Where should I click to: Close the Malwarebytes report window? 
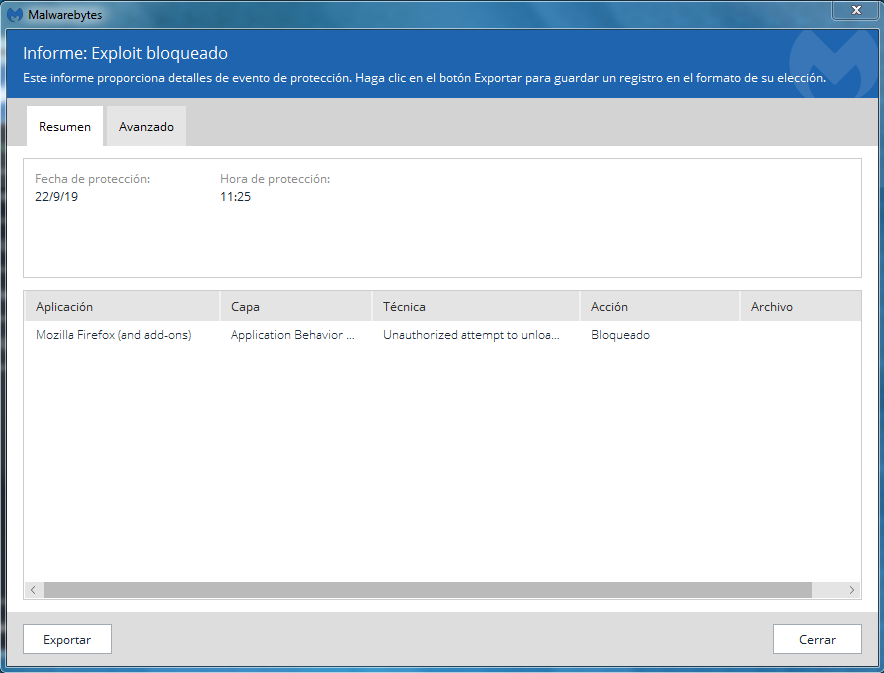click(856, 10)
